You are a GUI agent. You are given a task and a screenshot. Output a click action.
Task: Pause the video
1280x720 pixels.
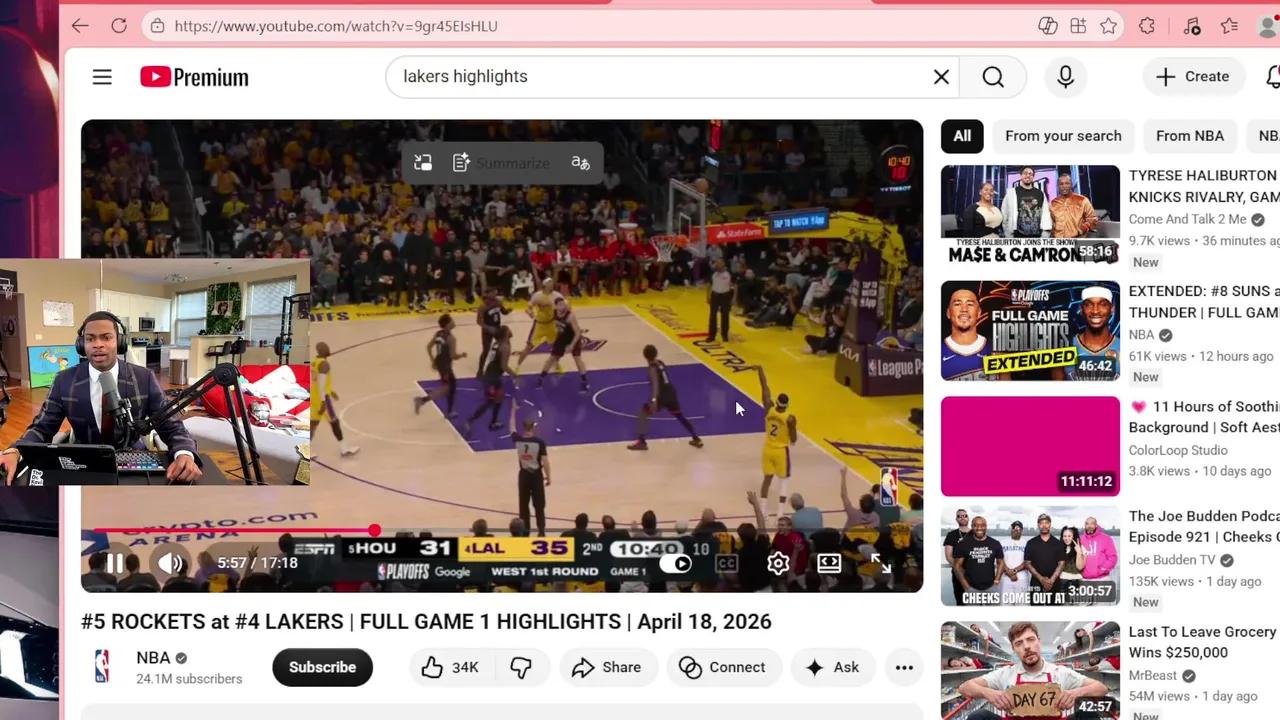(x=115, y=563)
